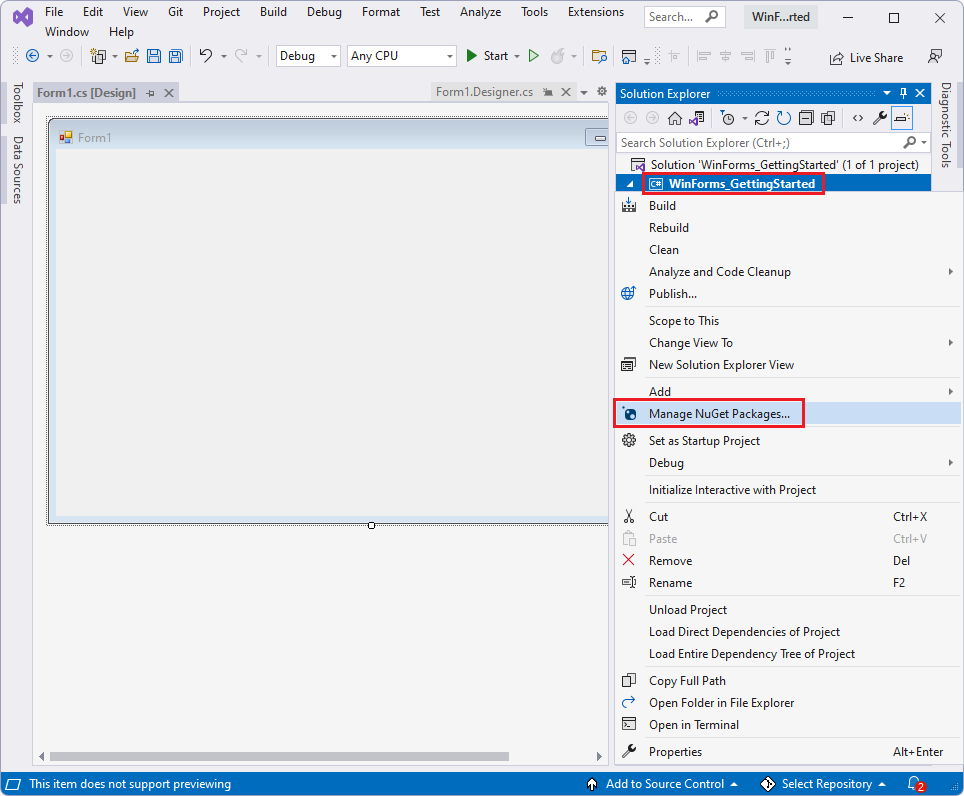Viewport: 964px width, 796px height.
Task: Collapse the WinForms_GettingStarted project node
Action: point(629,183)
